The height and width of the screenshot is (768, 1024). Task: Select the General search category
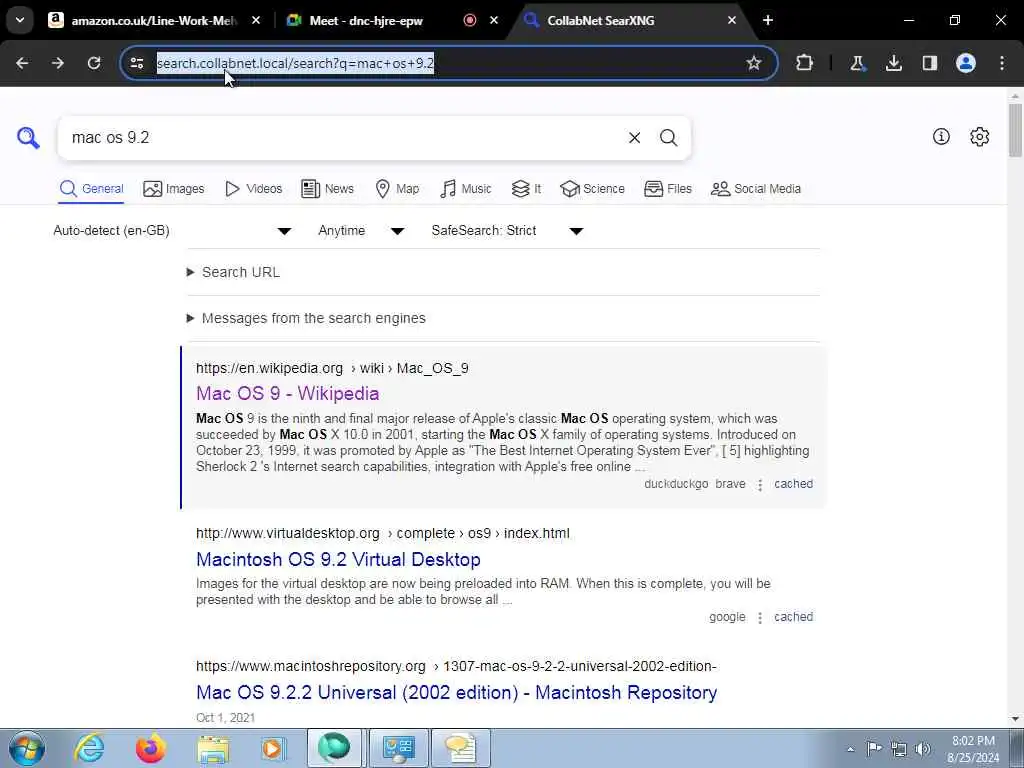[x=91, y=189]
